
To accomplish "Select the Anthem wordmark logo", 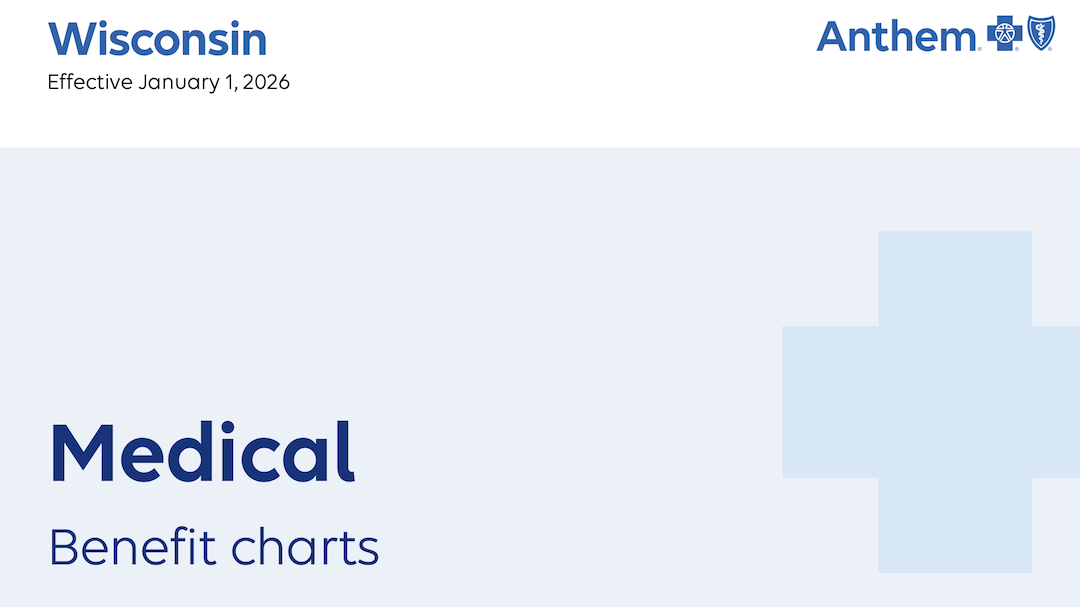I will click(895, 36).
